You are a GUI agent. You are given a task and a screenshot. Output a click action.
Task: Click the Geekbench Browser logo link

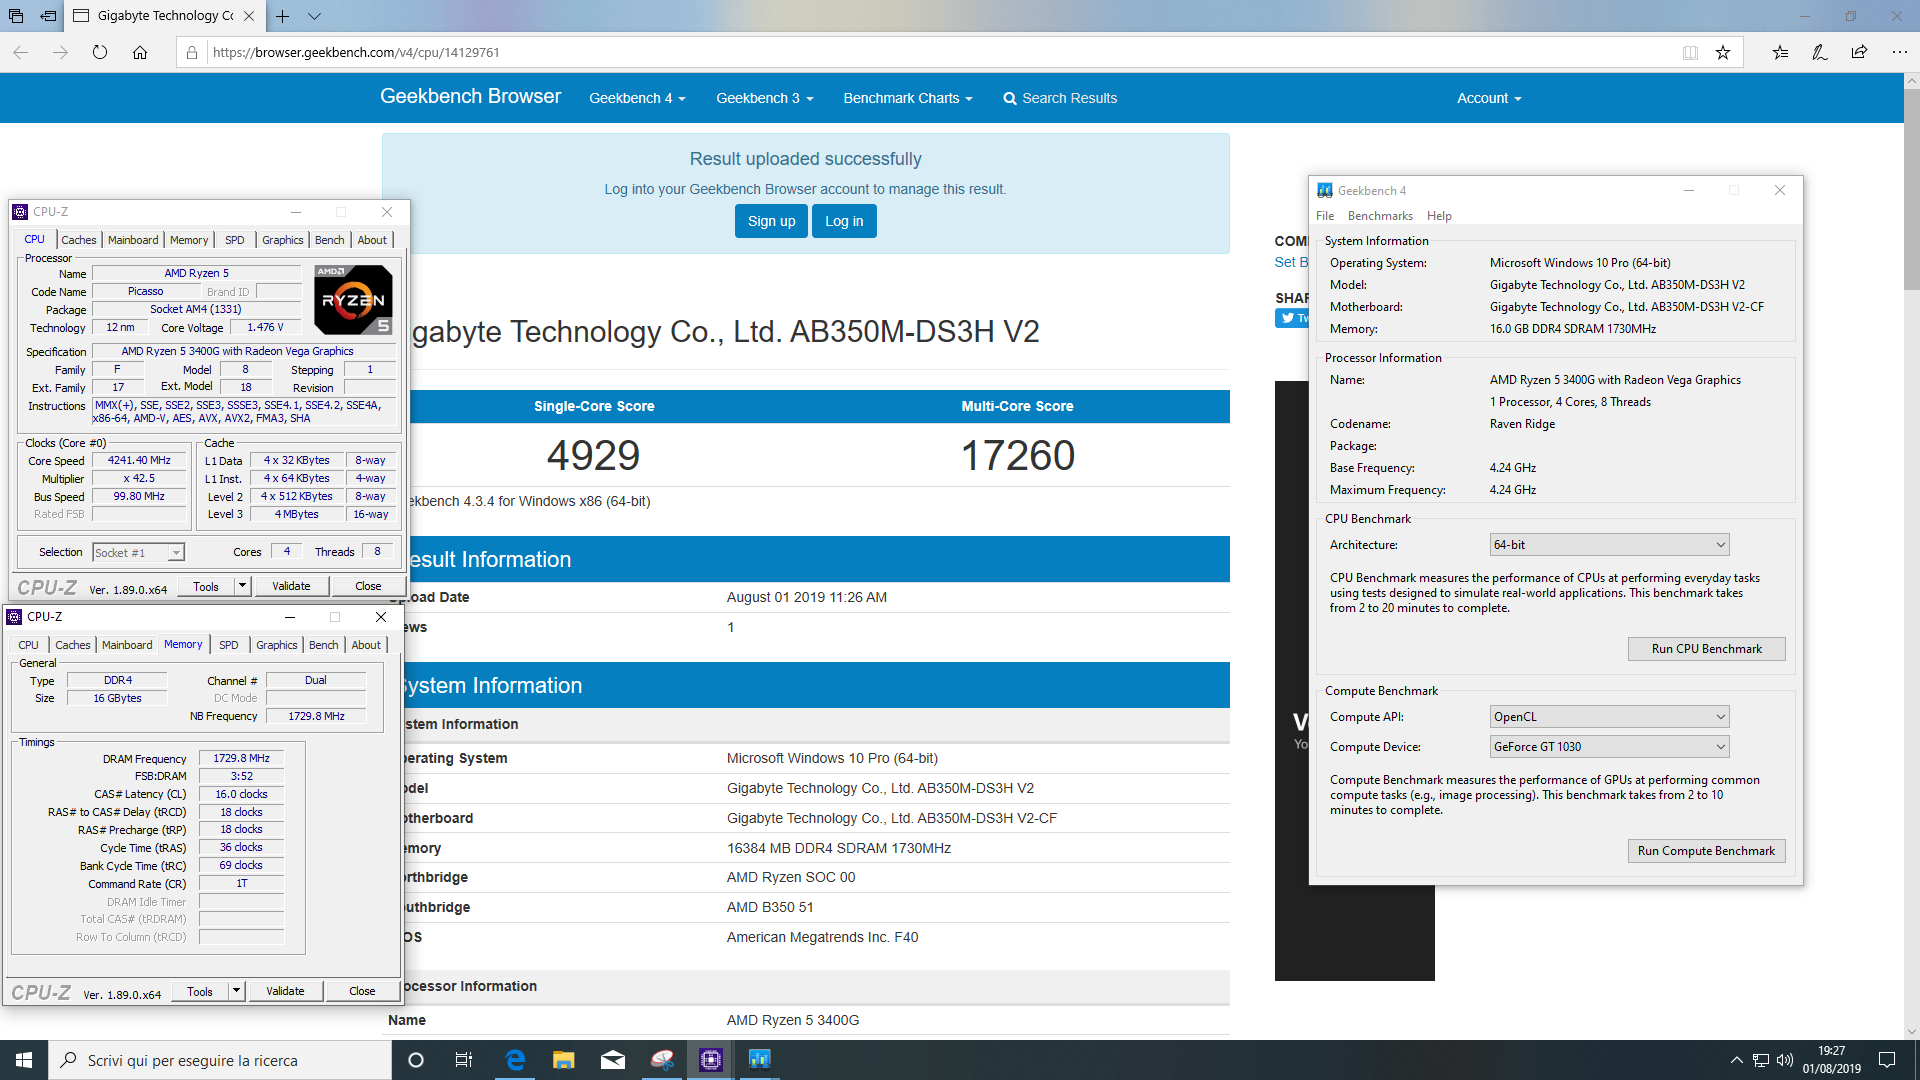click(470, 96)
